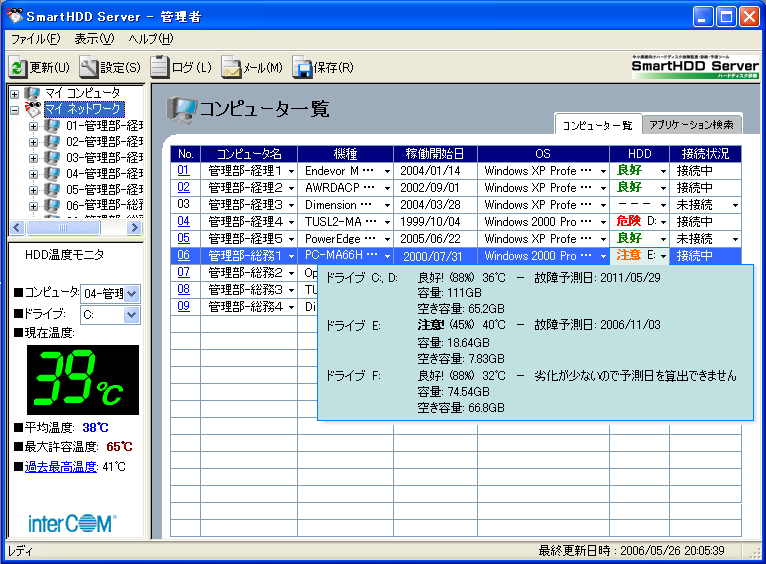This screenshot has height=564, width=766.
Task: Click the computer icon of 06-管理部 node
Action: point(51,206)
